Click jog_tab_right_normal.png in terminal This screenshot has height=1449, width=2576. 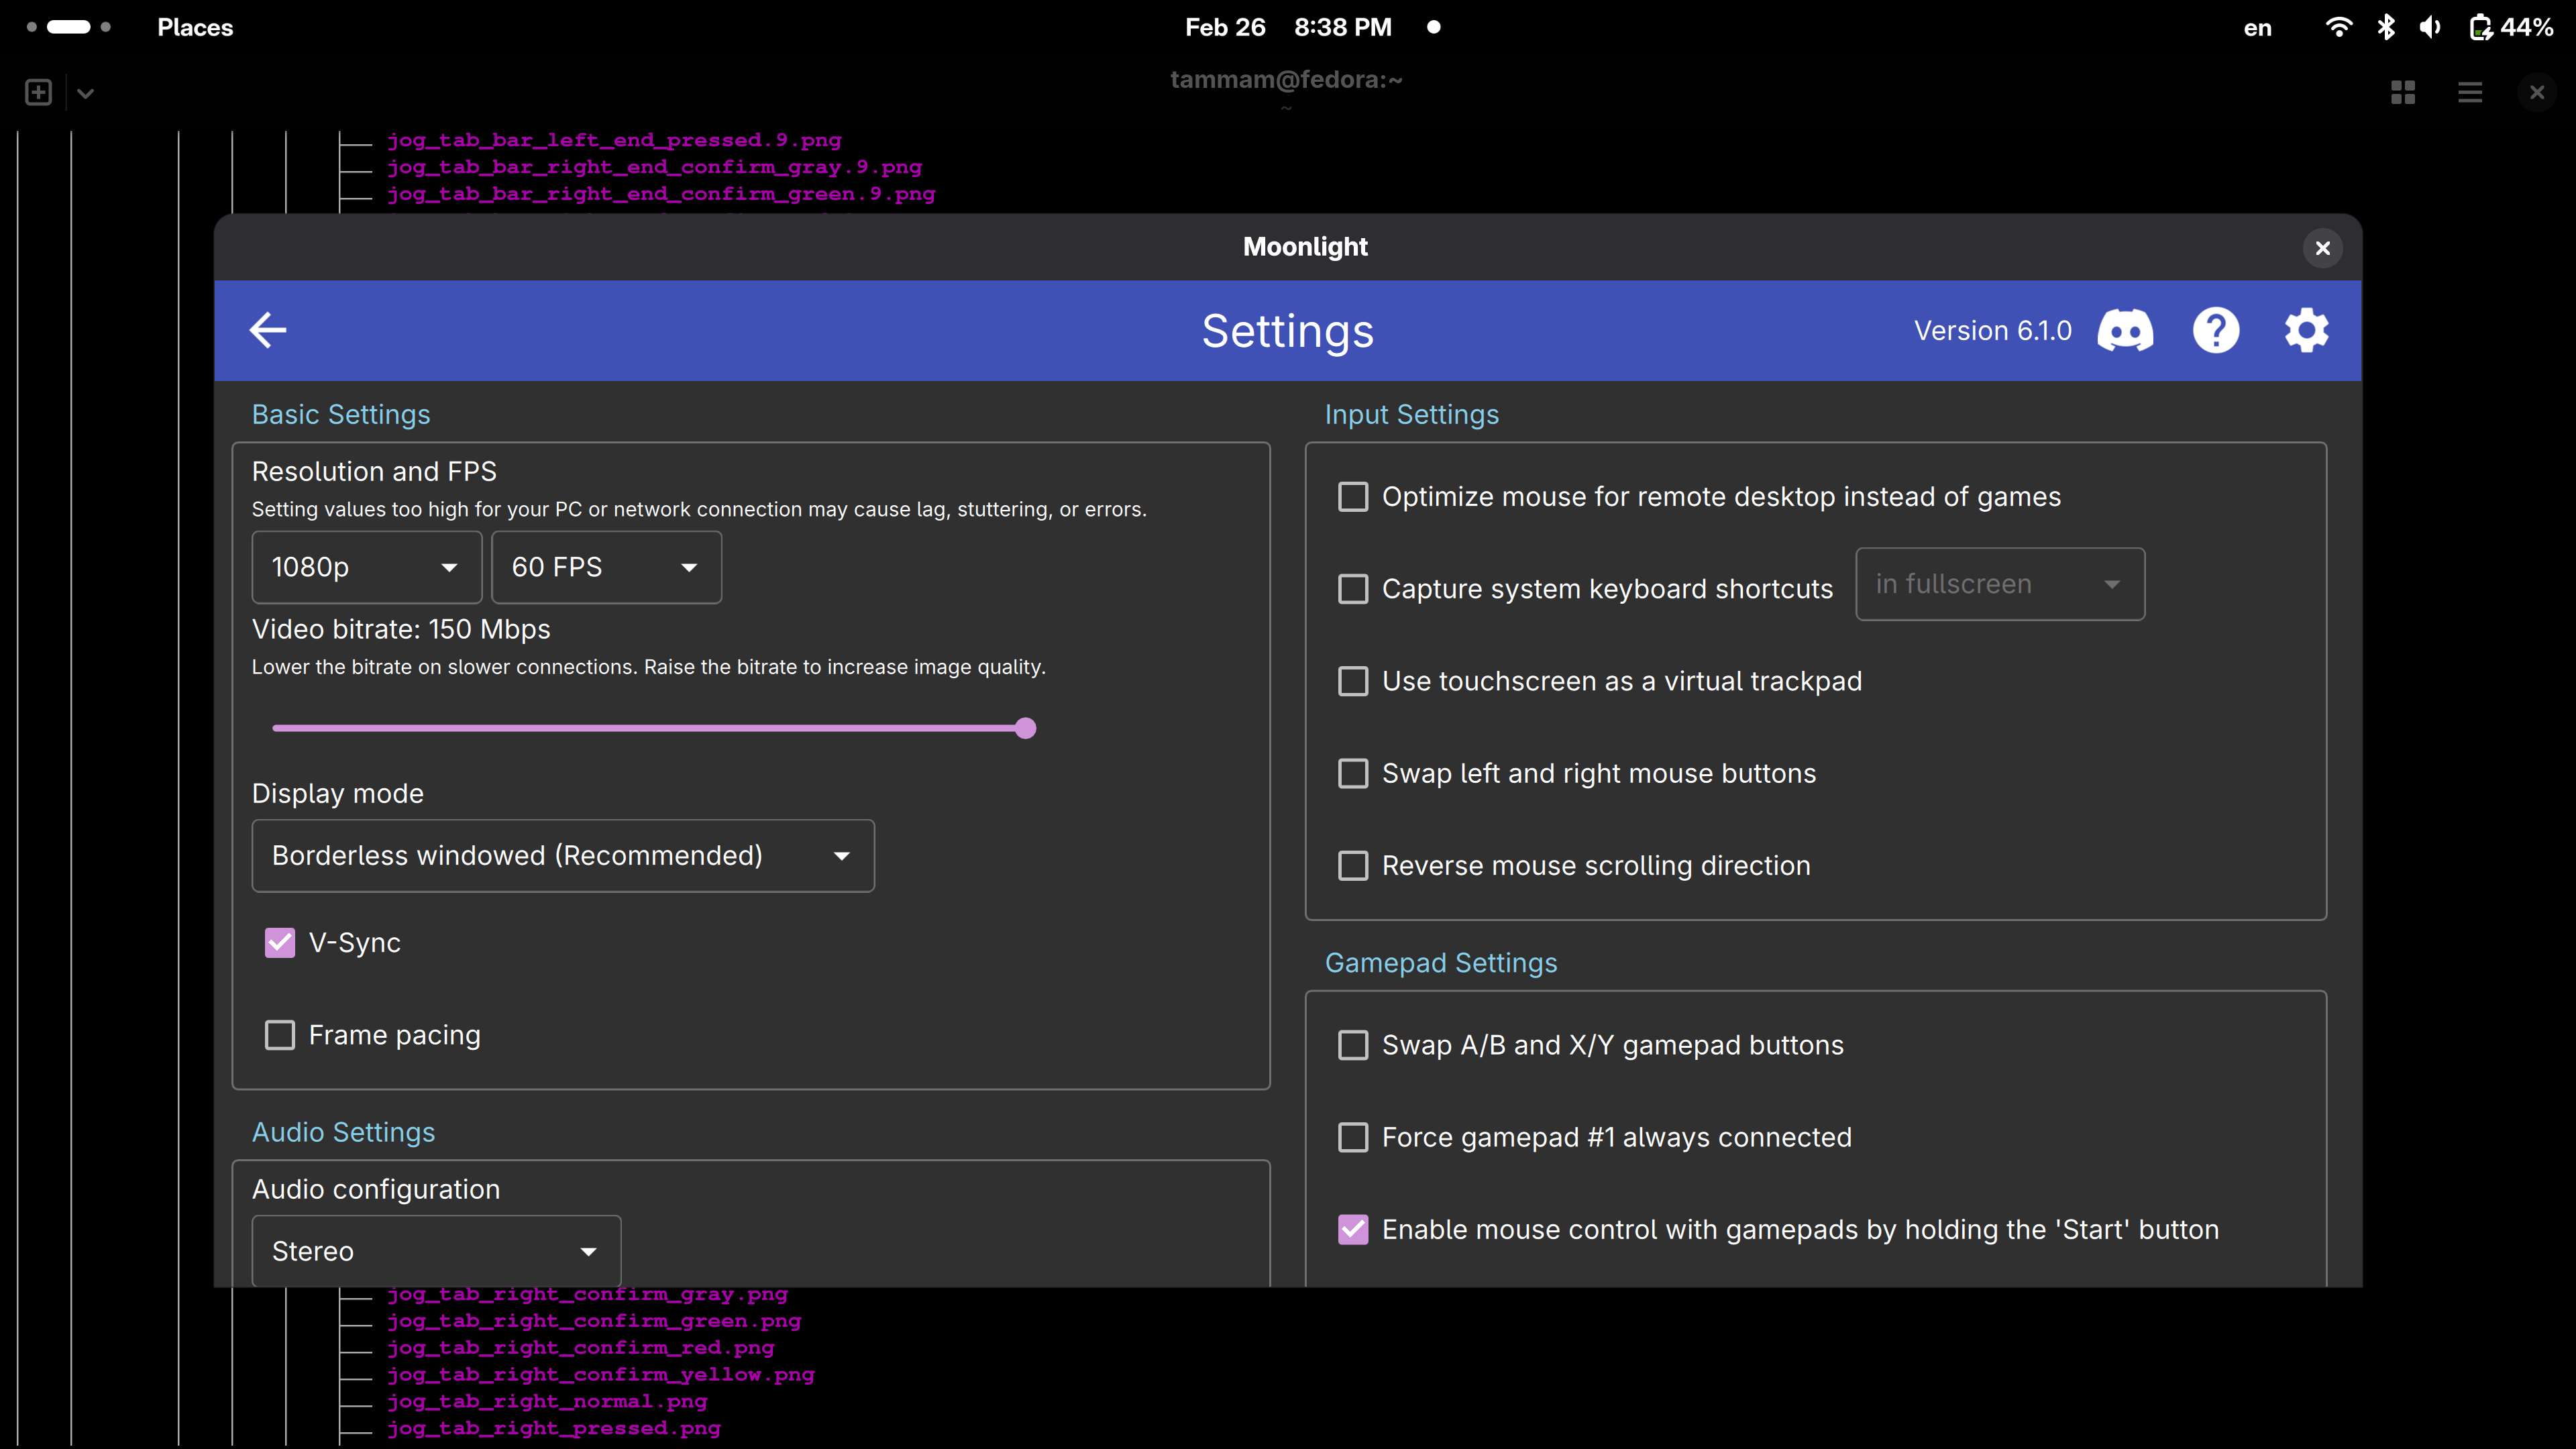pyautogui.click(x=547, y=1402)
